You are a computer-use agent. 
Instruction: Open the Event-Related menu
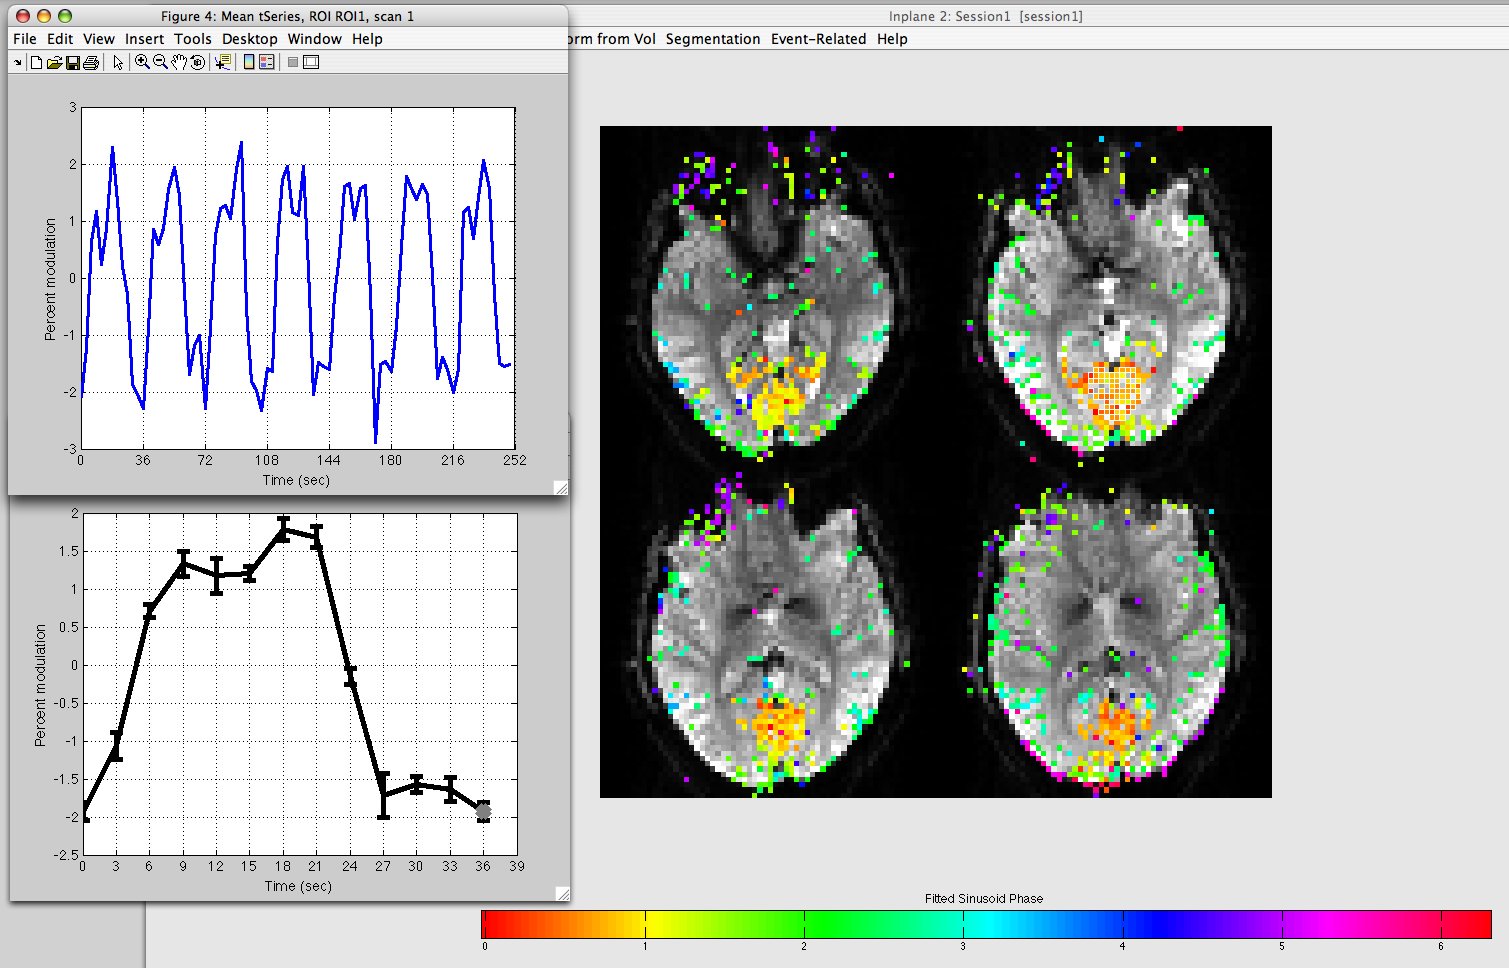click(818, 39)
